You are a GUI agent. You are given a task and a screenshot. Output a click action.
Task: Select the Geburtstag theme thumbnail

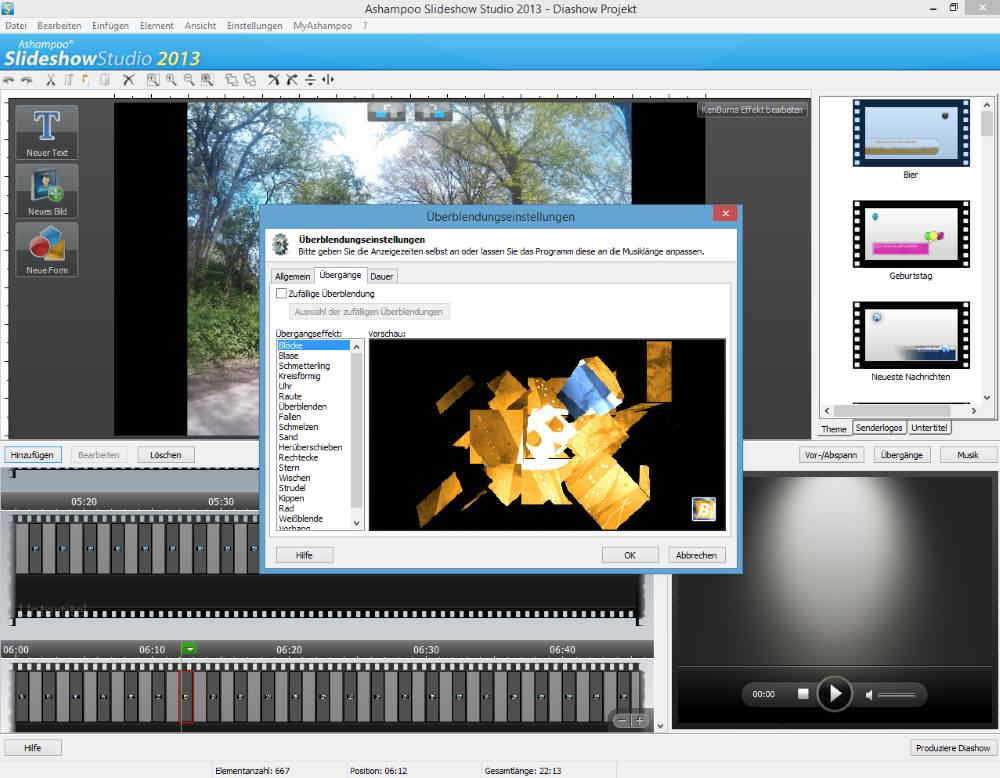(911, 234)
